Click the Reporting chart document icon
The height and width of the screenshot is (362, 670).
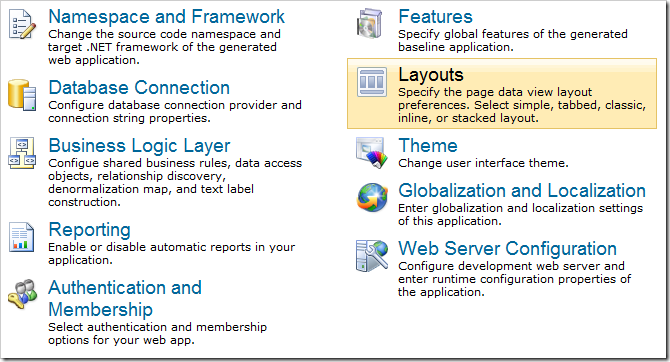21,237
